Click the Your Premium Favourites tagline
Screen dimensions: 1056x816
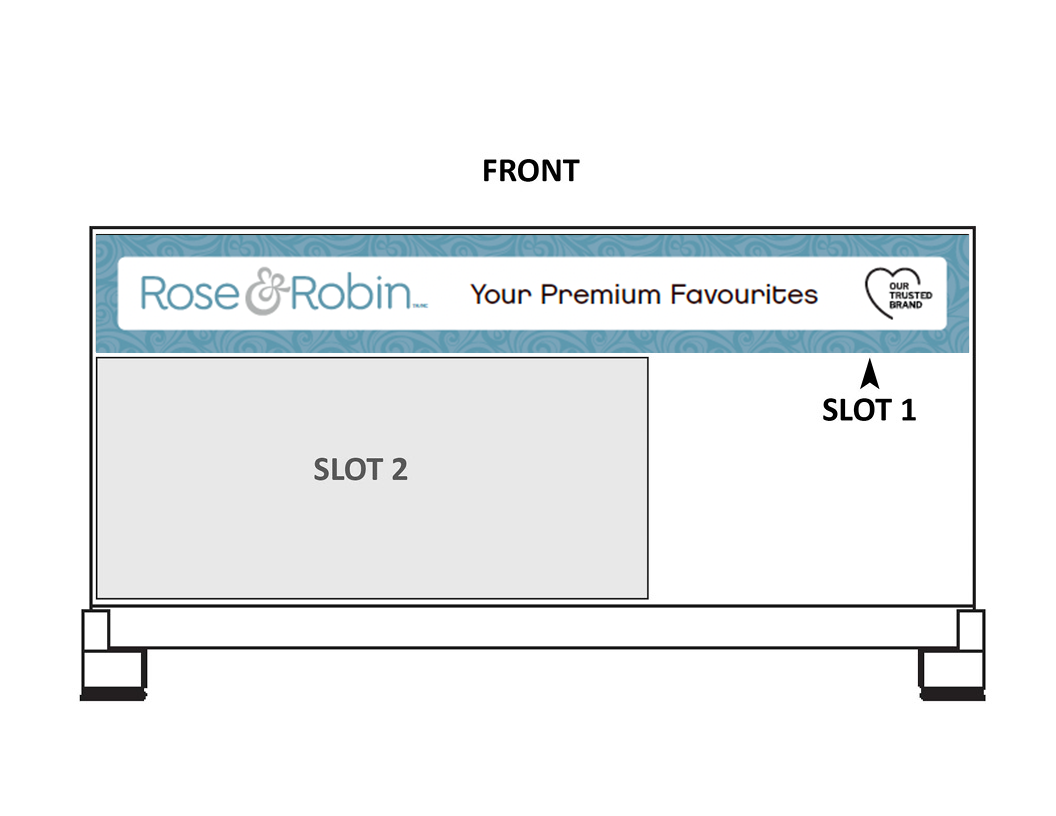(644, 294)
